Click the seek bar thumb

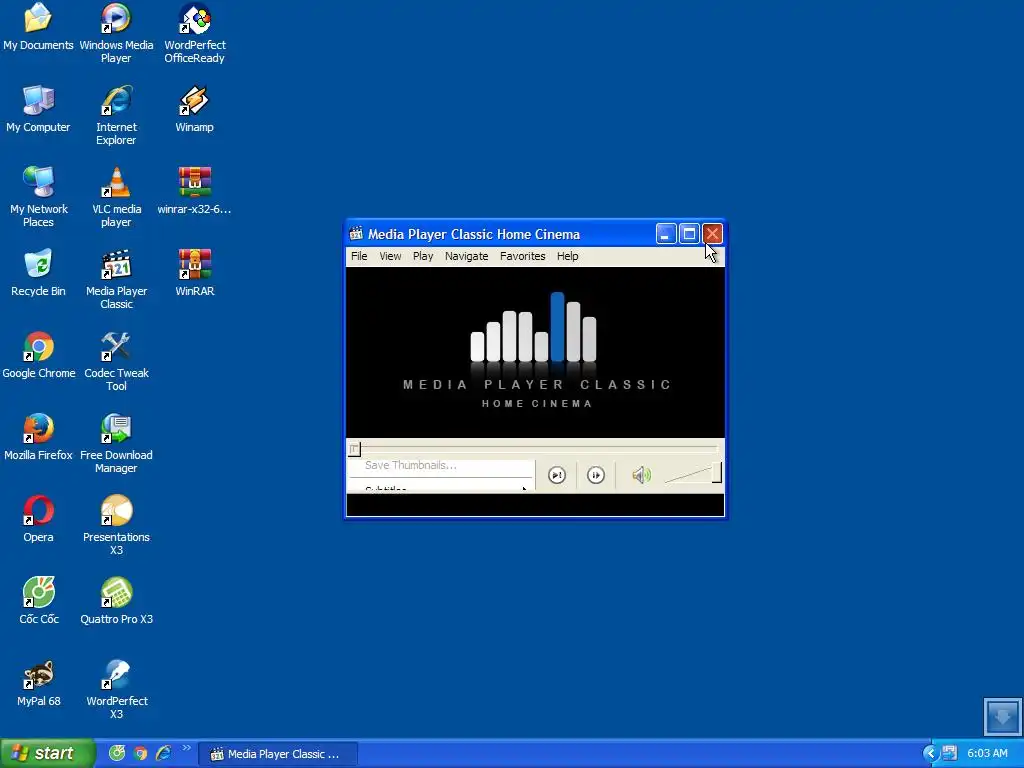[x=354, y=449]
